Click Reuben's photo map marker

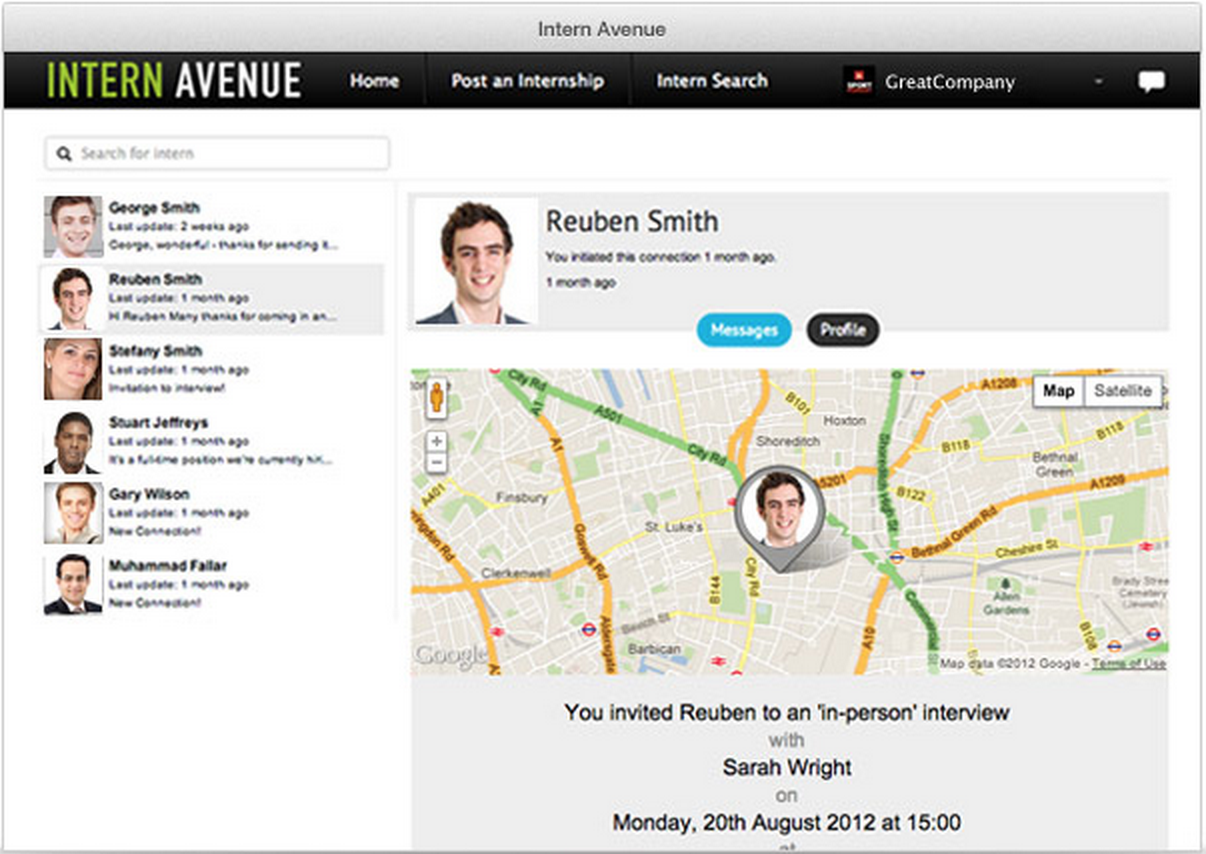point(778,518)
